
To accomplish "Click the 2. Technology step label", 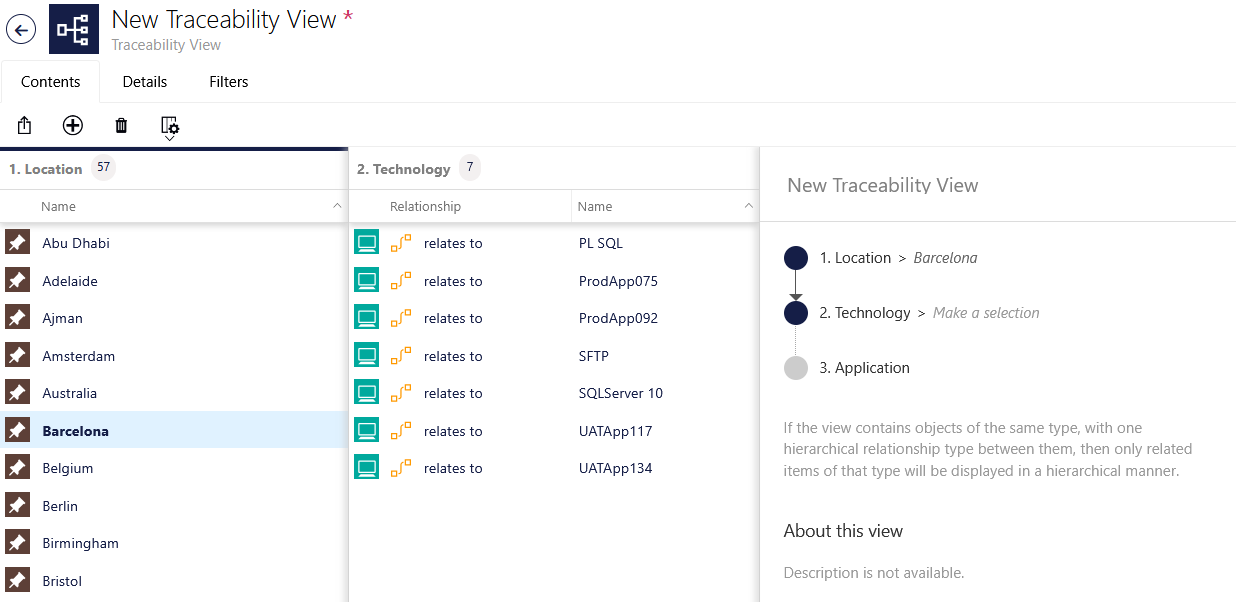I will [x=865, y=313].
